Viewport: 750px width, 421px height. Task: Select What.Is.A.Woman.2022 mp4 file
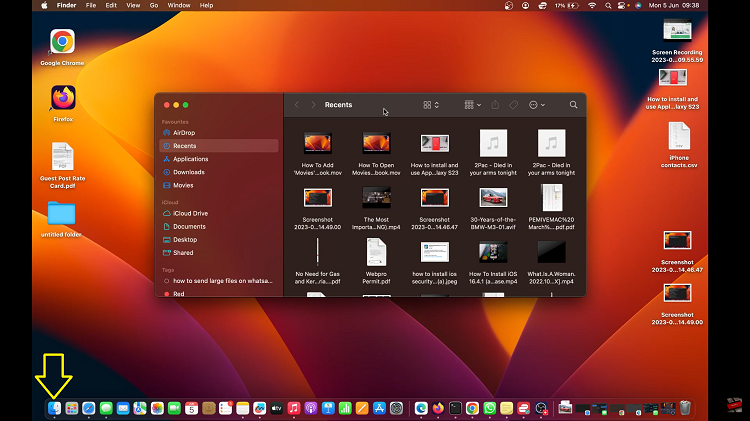[x=551, y=261]
